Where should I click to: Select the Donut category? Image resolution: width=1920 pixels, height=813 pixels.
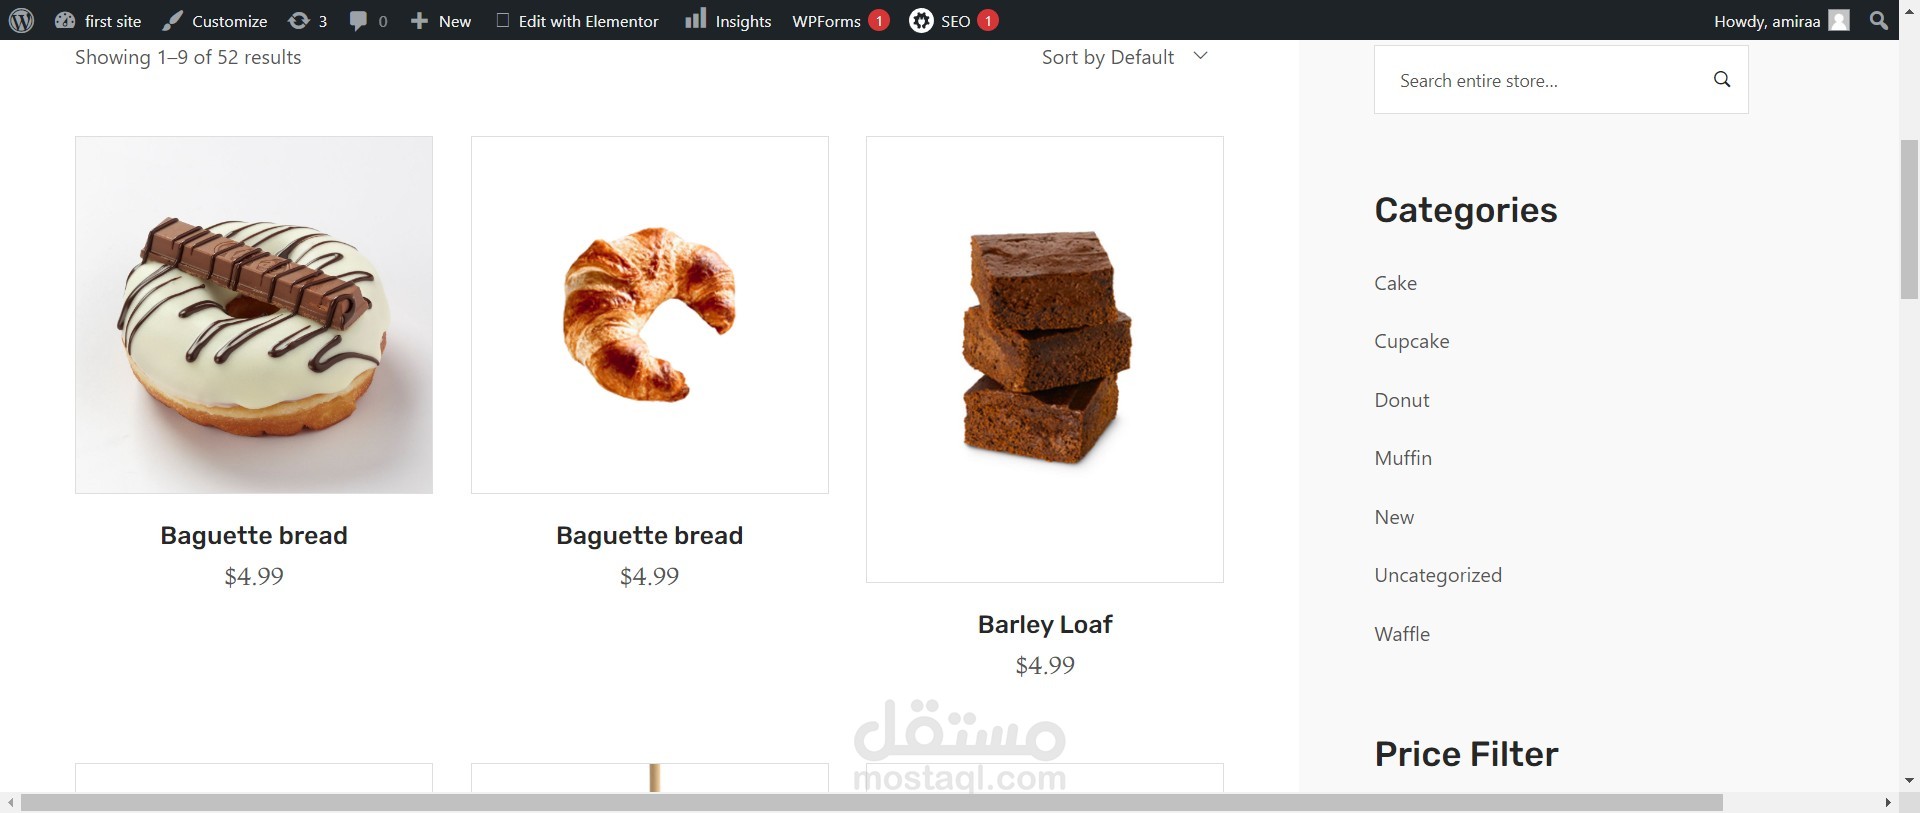[x=1401, y=400]
